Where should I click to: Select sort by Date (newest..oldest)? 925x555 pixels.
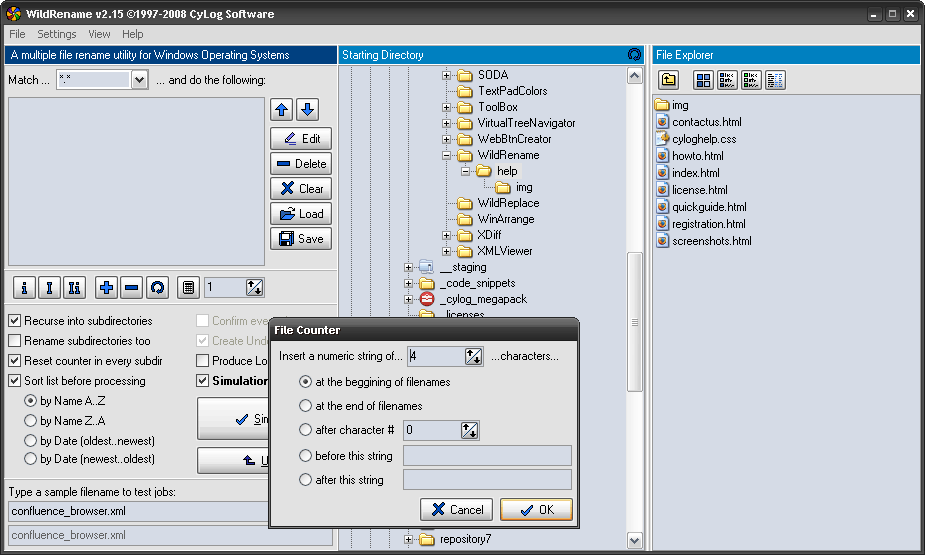pos(30,459)
